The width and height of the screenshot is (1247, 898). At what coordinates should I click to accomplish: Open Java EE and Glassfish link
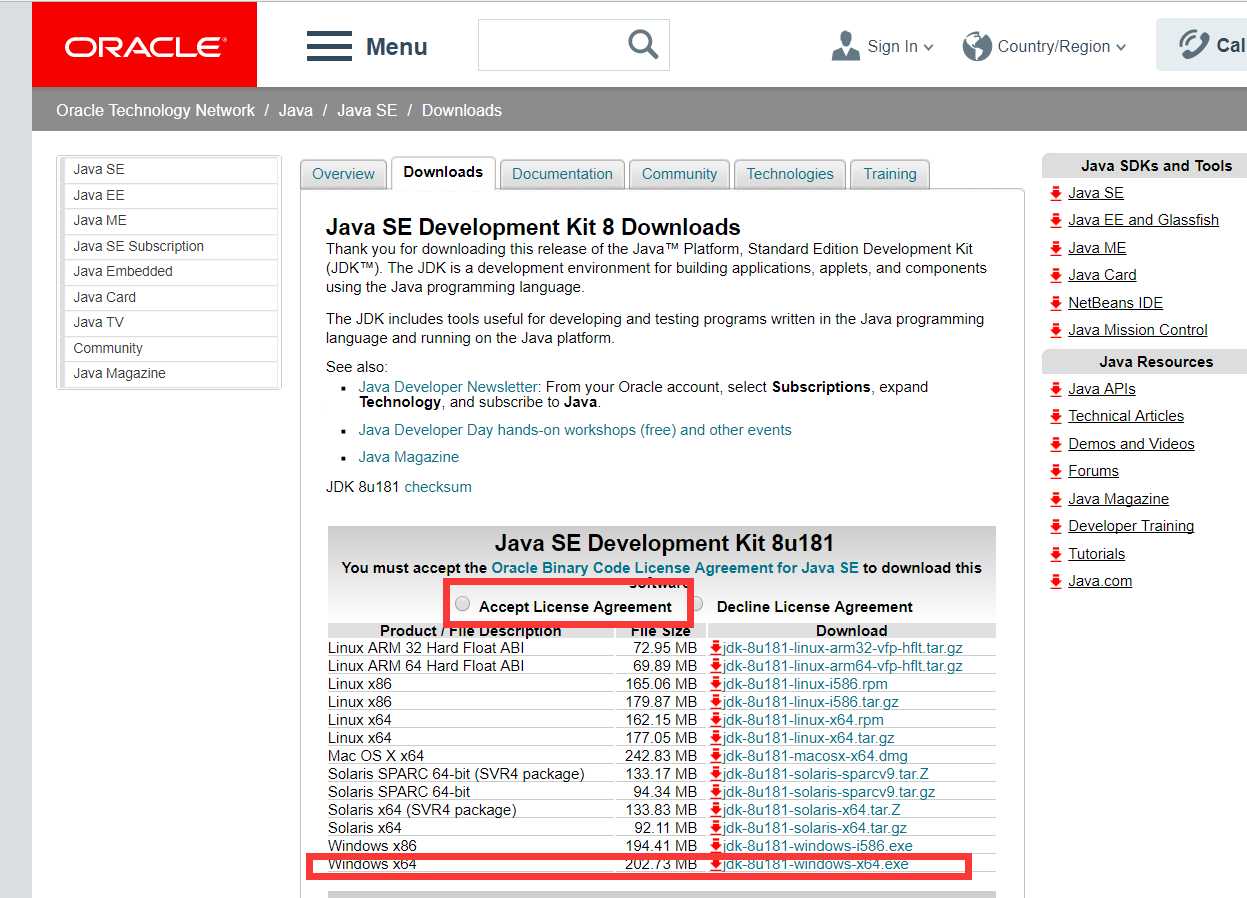click(x=1143, y=220)
